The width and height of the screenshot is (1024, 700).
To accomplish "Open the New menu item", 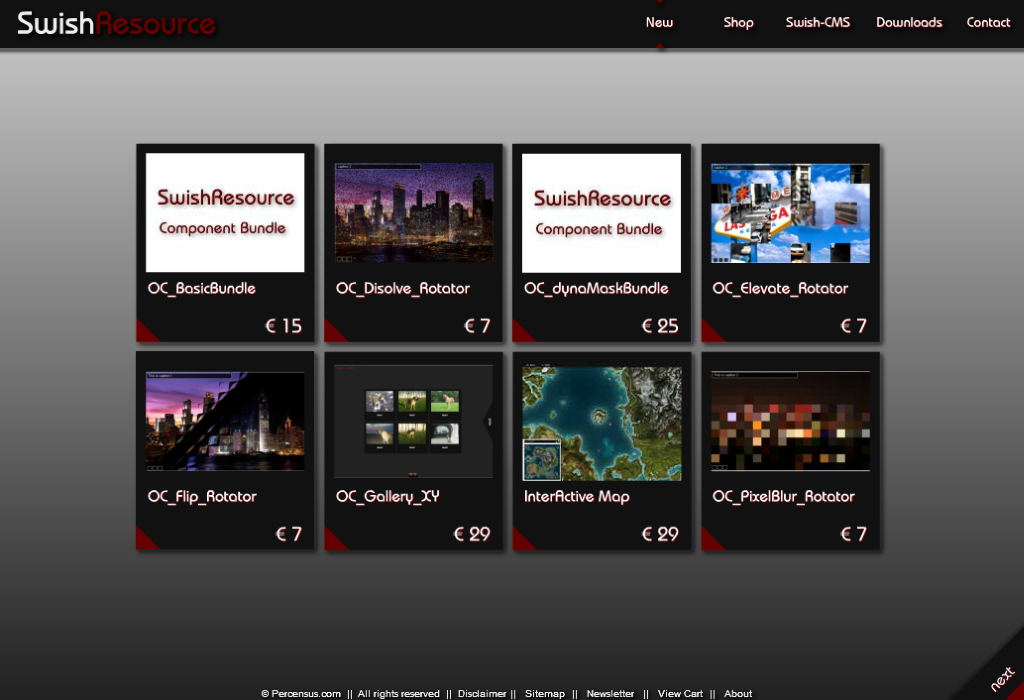I will click(x=659, y=22).
